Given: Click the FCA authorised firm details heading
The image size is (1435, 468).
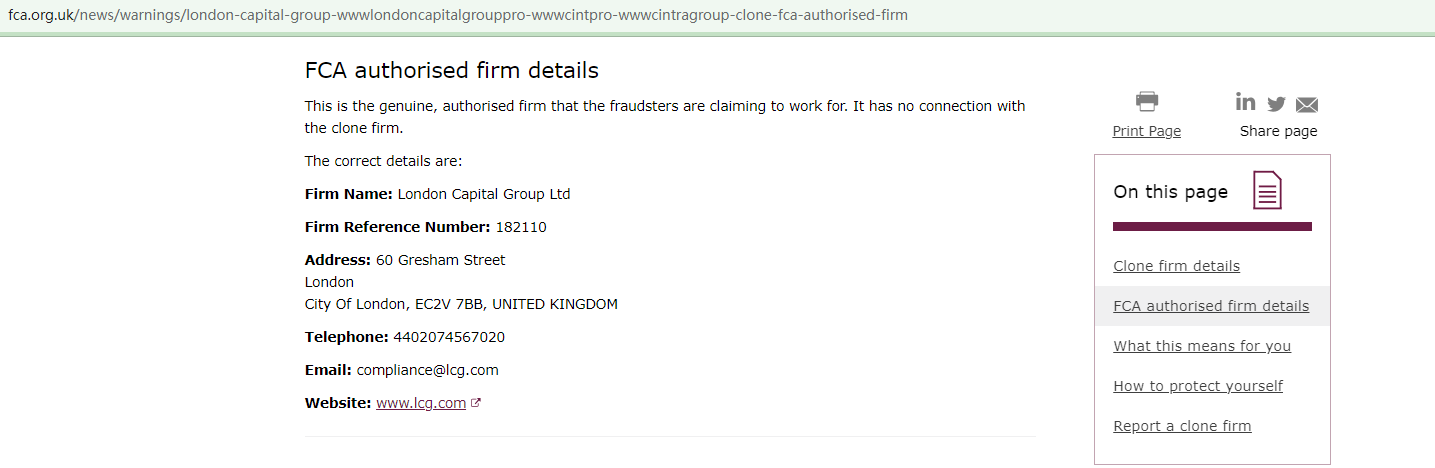Looking at the screenshot, I should click(452, 71).
